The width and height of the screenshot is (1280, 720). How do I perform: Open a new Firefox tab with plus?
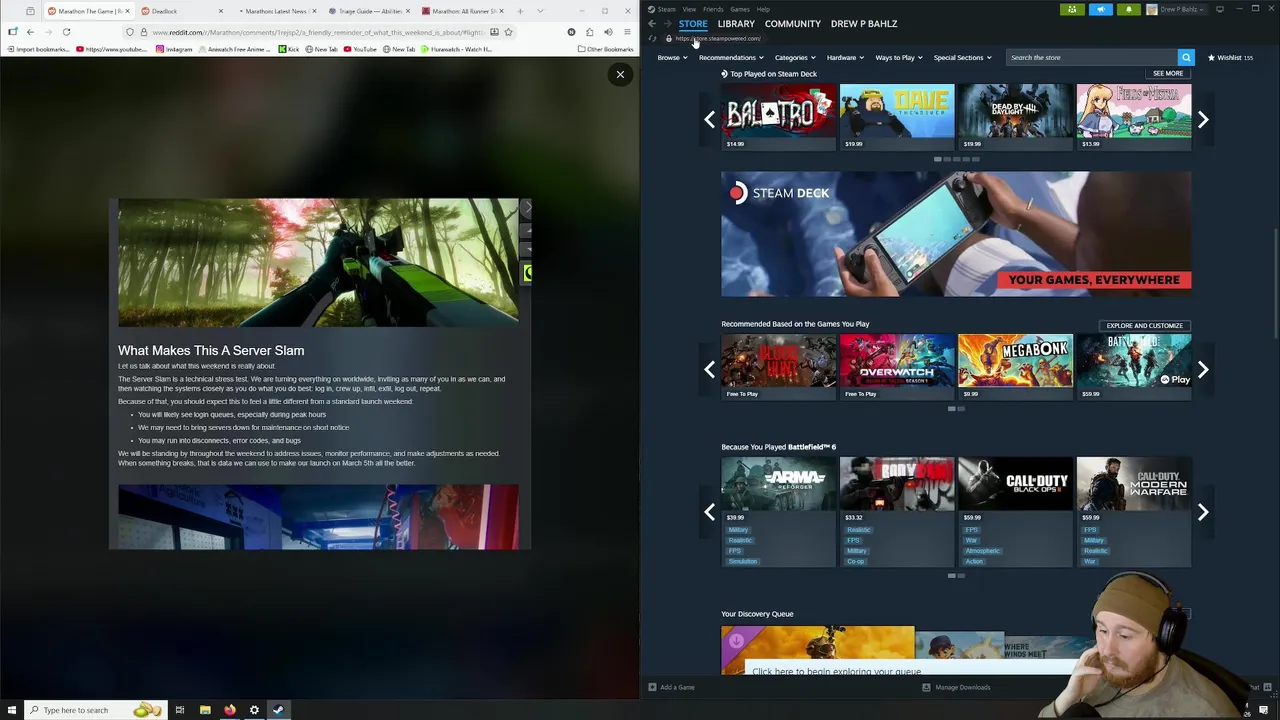[x=520, y=11]
